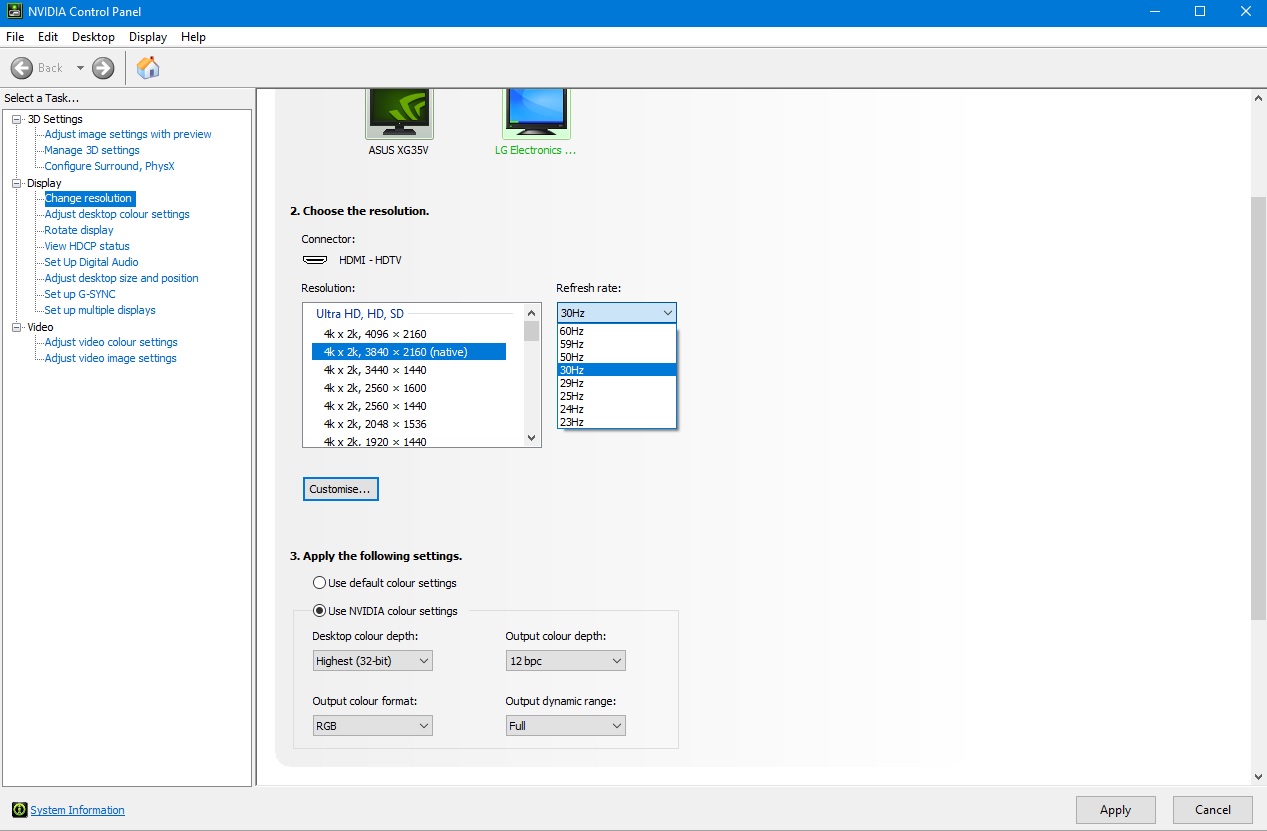Open the Display menu
The height and width of the screenshot is (831, 1267).
coord(148,37)
